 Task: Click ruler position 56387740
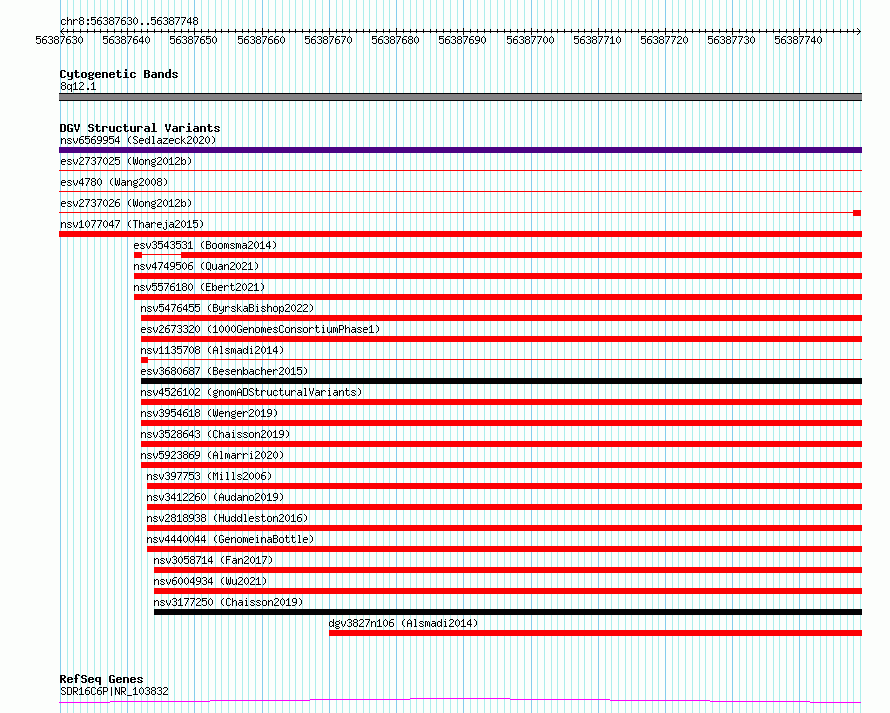798,40
